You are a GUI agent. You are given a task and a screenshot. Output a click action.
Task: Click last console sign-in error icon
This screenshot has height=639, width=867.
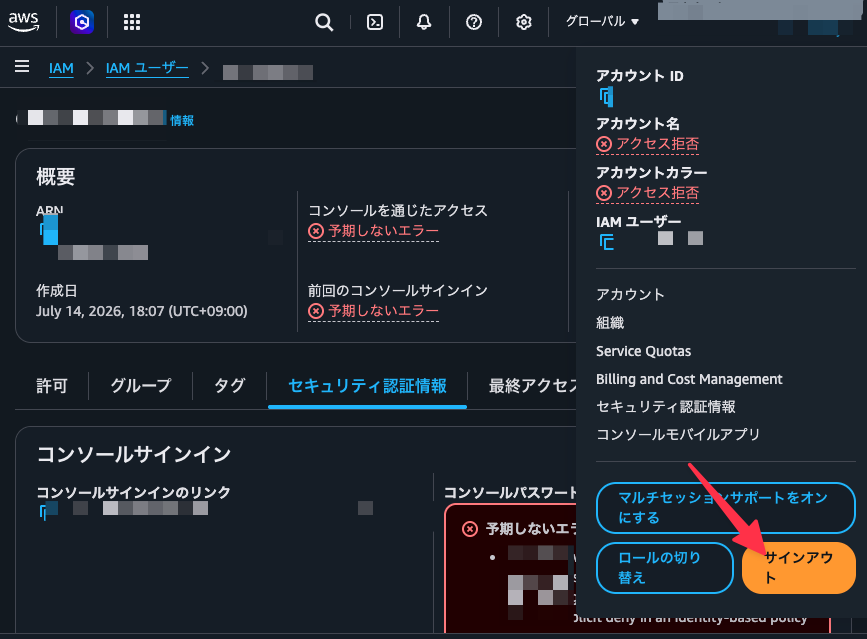(316, 311)
